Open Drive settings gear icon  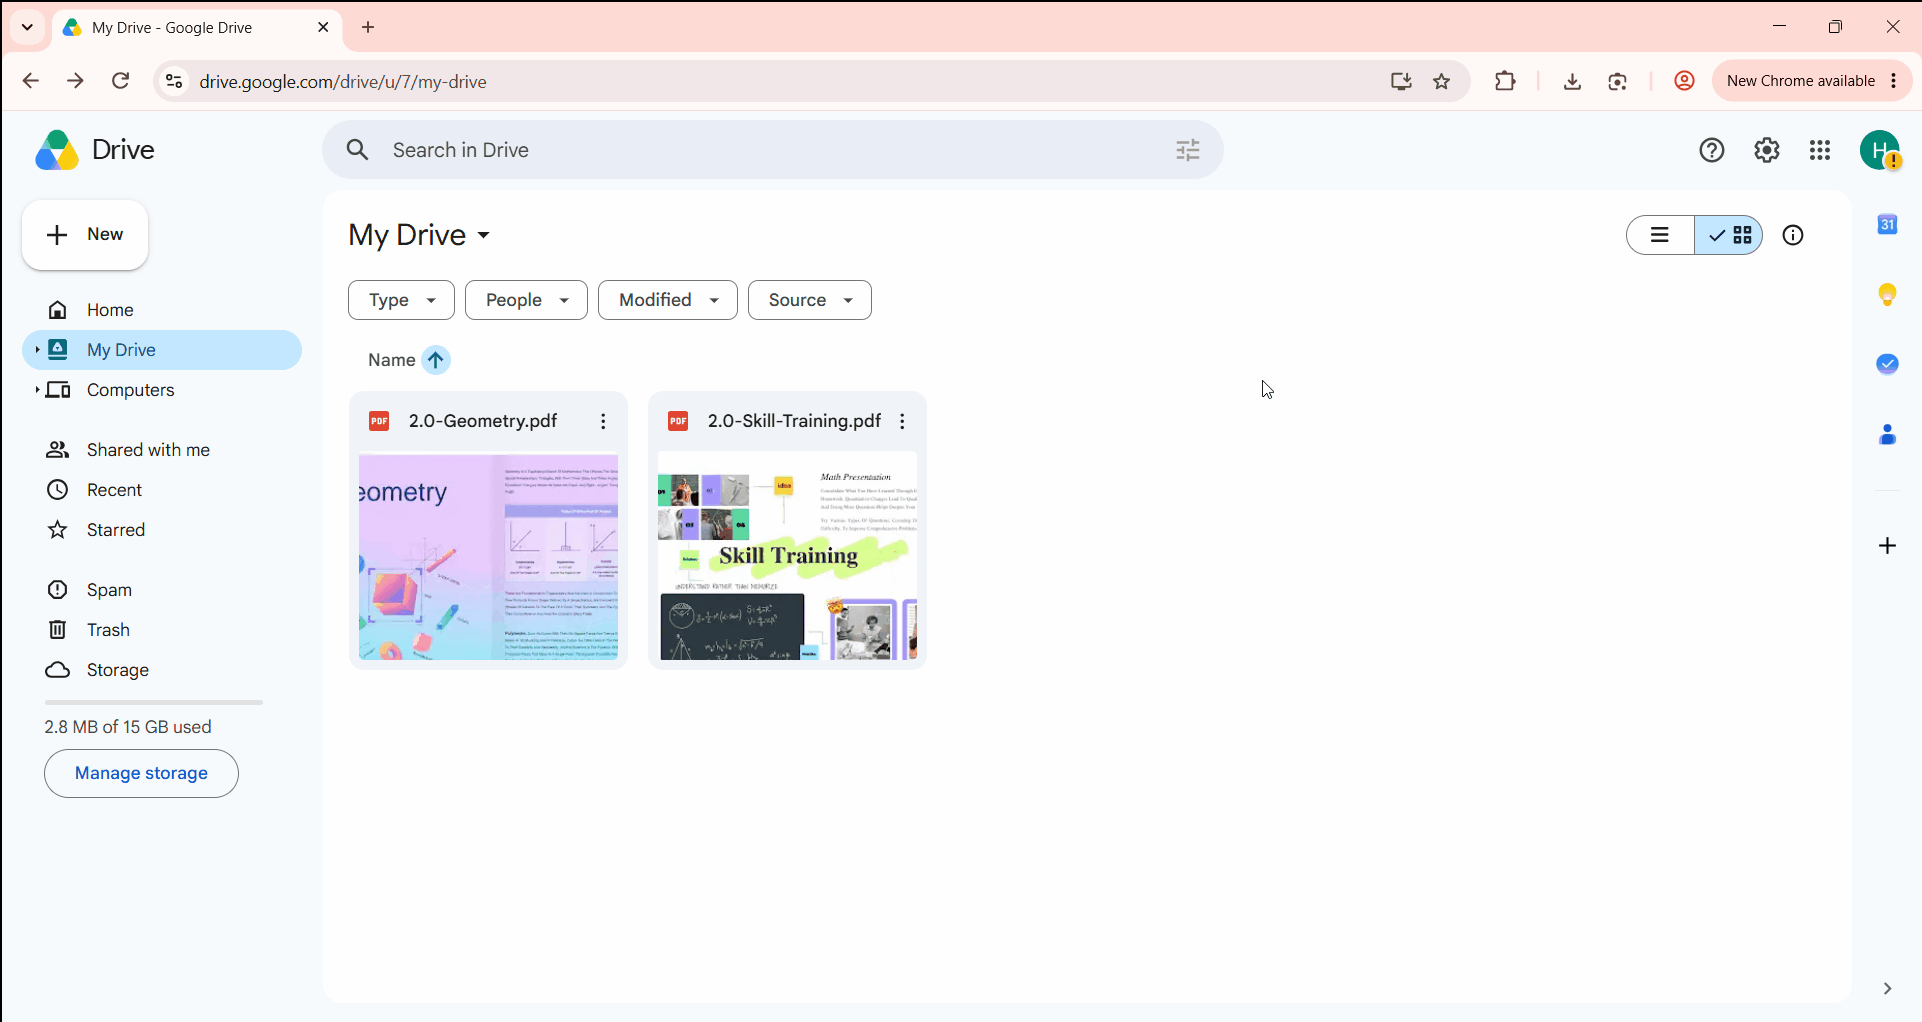point(1766,150)
